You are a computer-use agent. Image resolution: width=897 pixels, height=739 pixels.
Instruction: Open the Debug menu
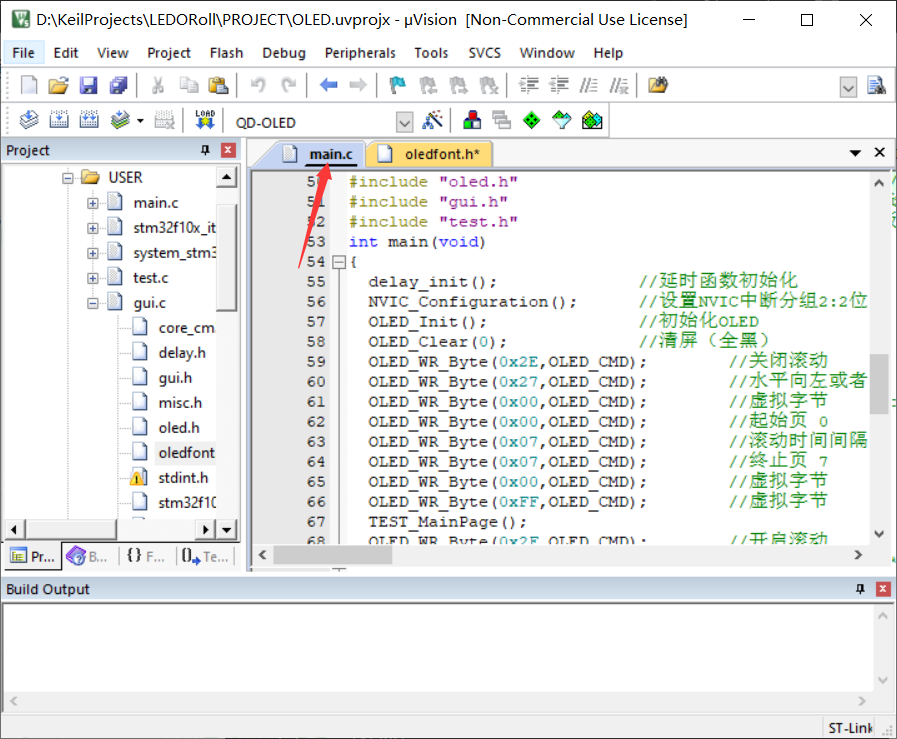284,53
